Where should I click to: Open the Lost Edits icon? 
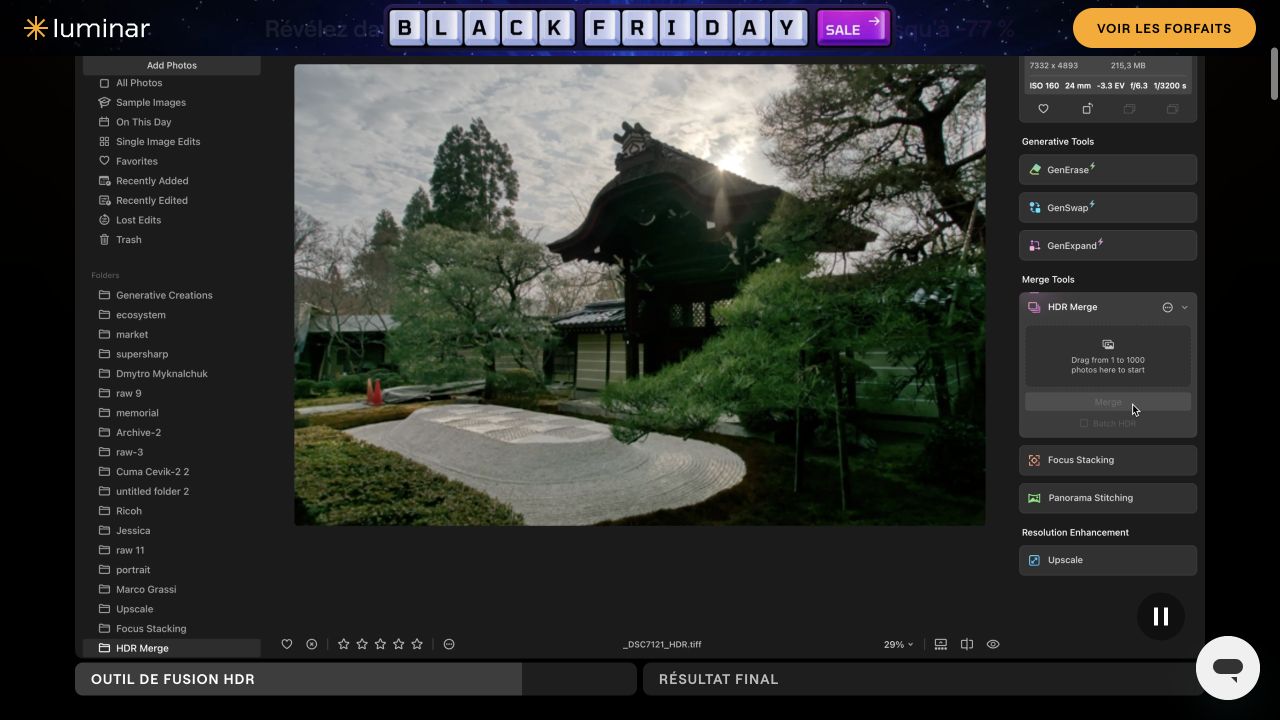(104, 220)
